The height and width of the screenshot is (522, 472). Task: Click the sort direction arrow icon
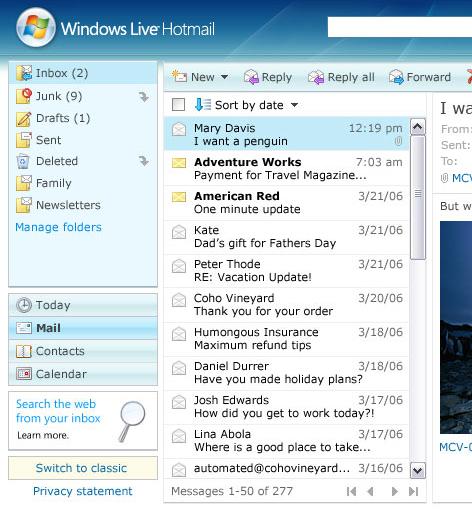[202, 104]
